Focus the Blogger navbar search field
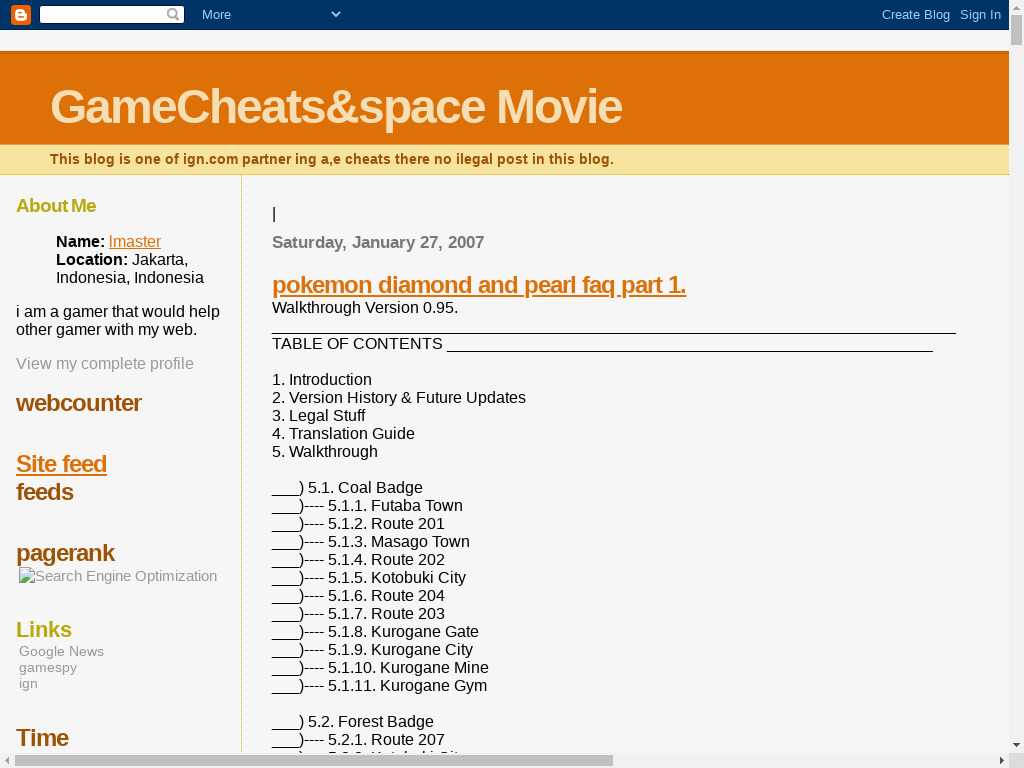Viewport: 1024px width, 768px height. click(x=102, y=15)
